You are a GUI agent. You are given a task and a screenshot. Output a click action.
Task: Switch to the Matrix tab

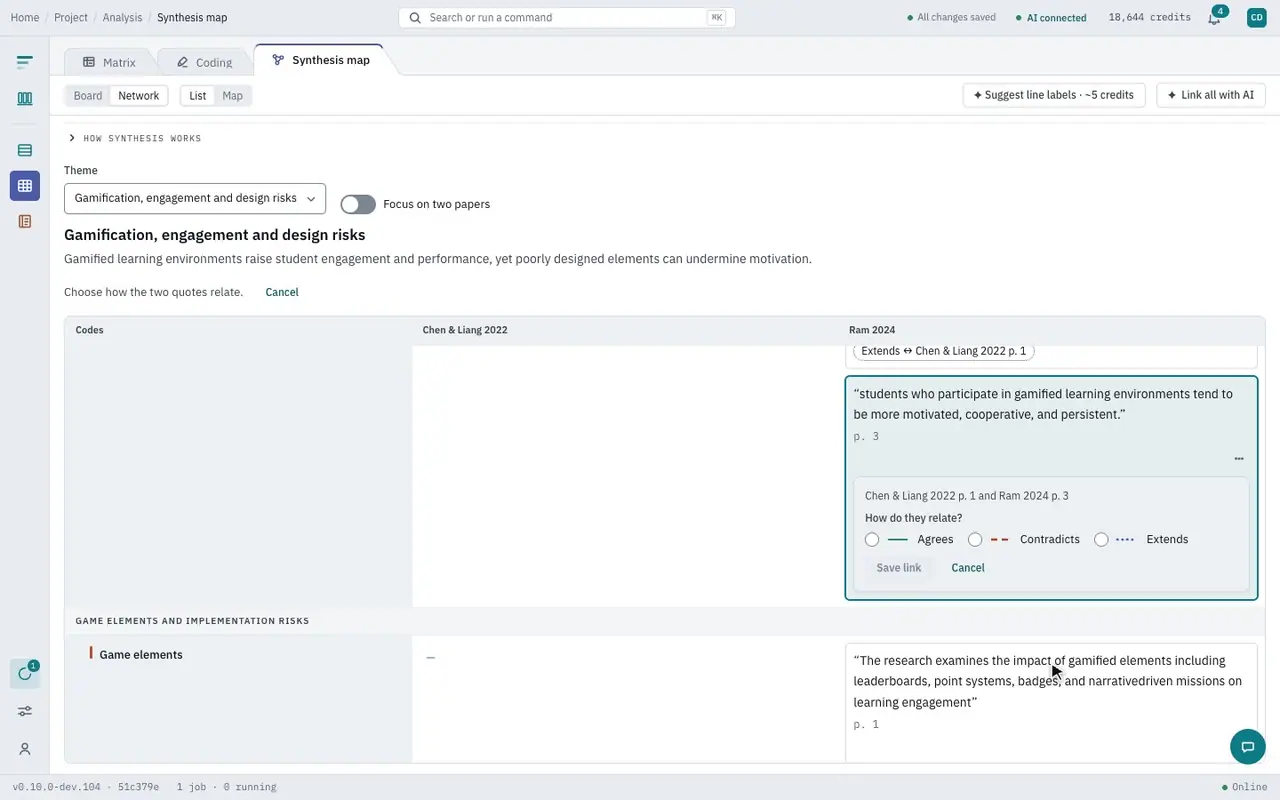(x=109, y=62)
